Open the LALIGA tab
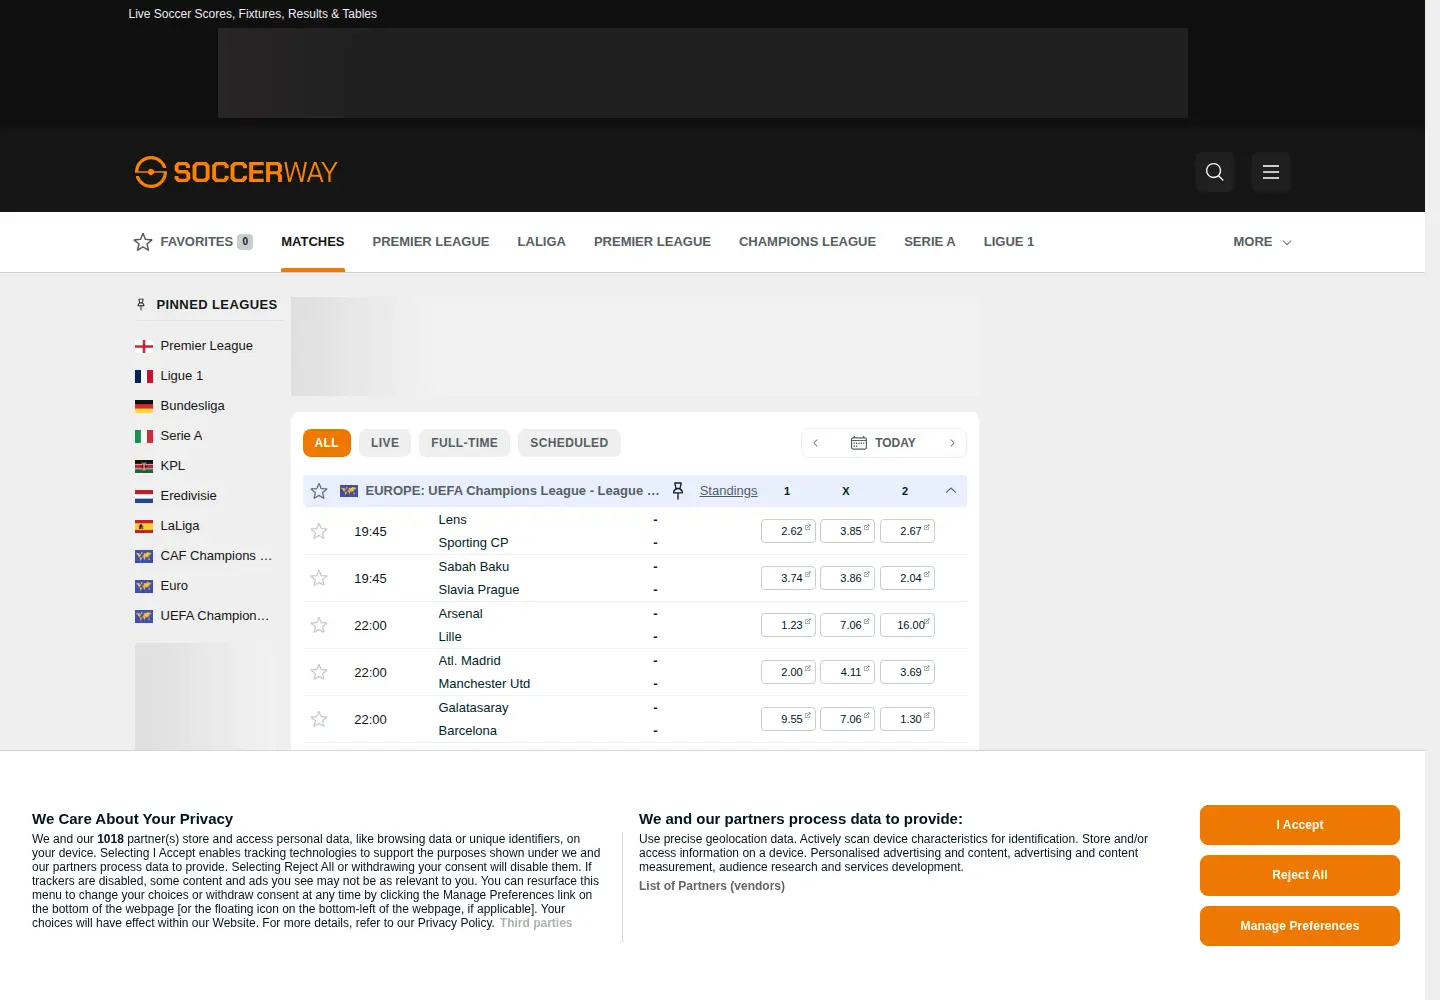Viewport: 1440px width, 1000px height. tap(541, 242)
